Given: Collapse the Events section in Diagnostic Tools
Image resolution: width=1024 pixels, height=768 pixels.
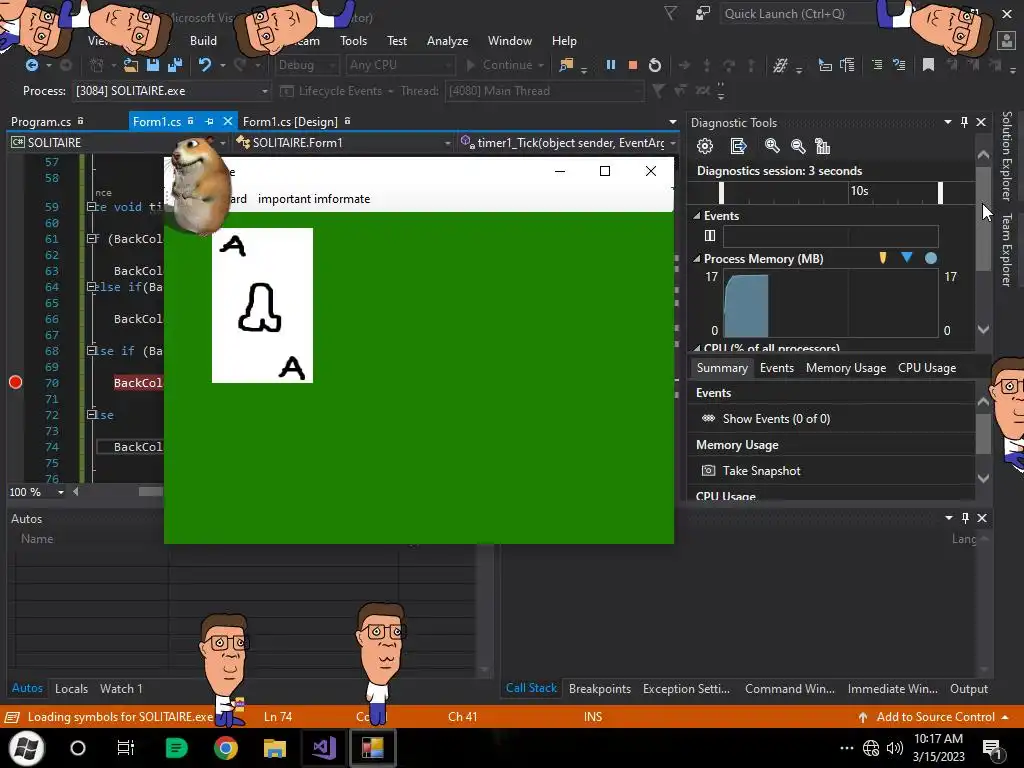Looking at the screenshot, I should click(x=697, y=216).
